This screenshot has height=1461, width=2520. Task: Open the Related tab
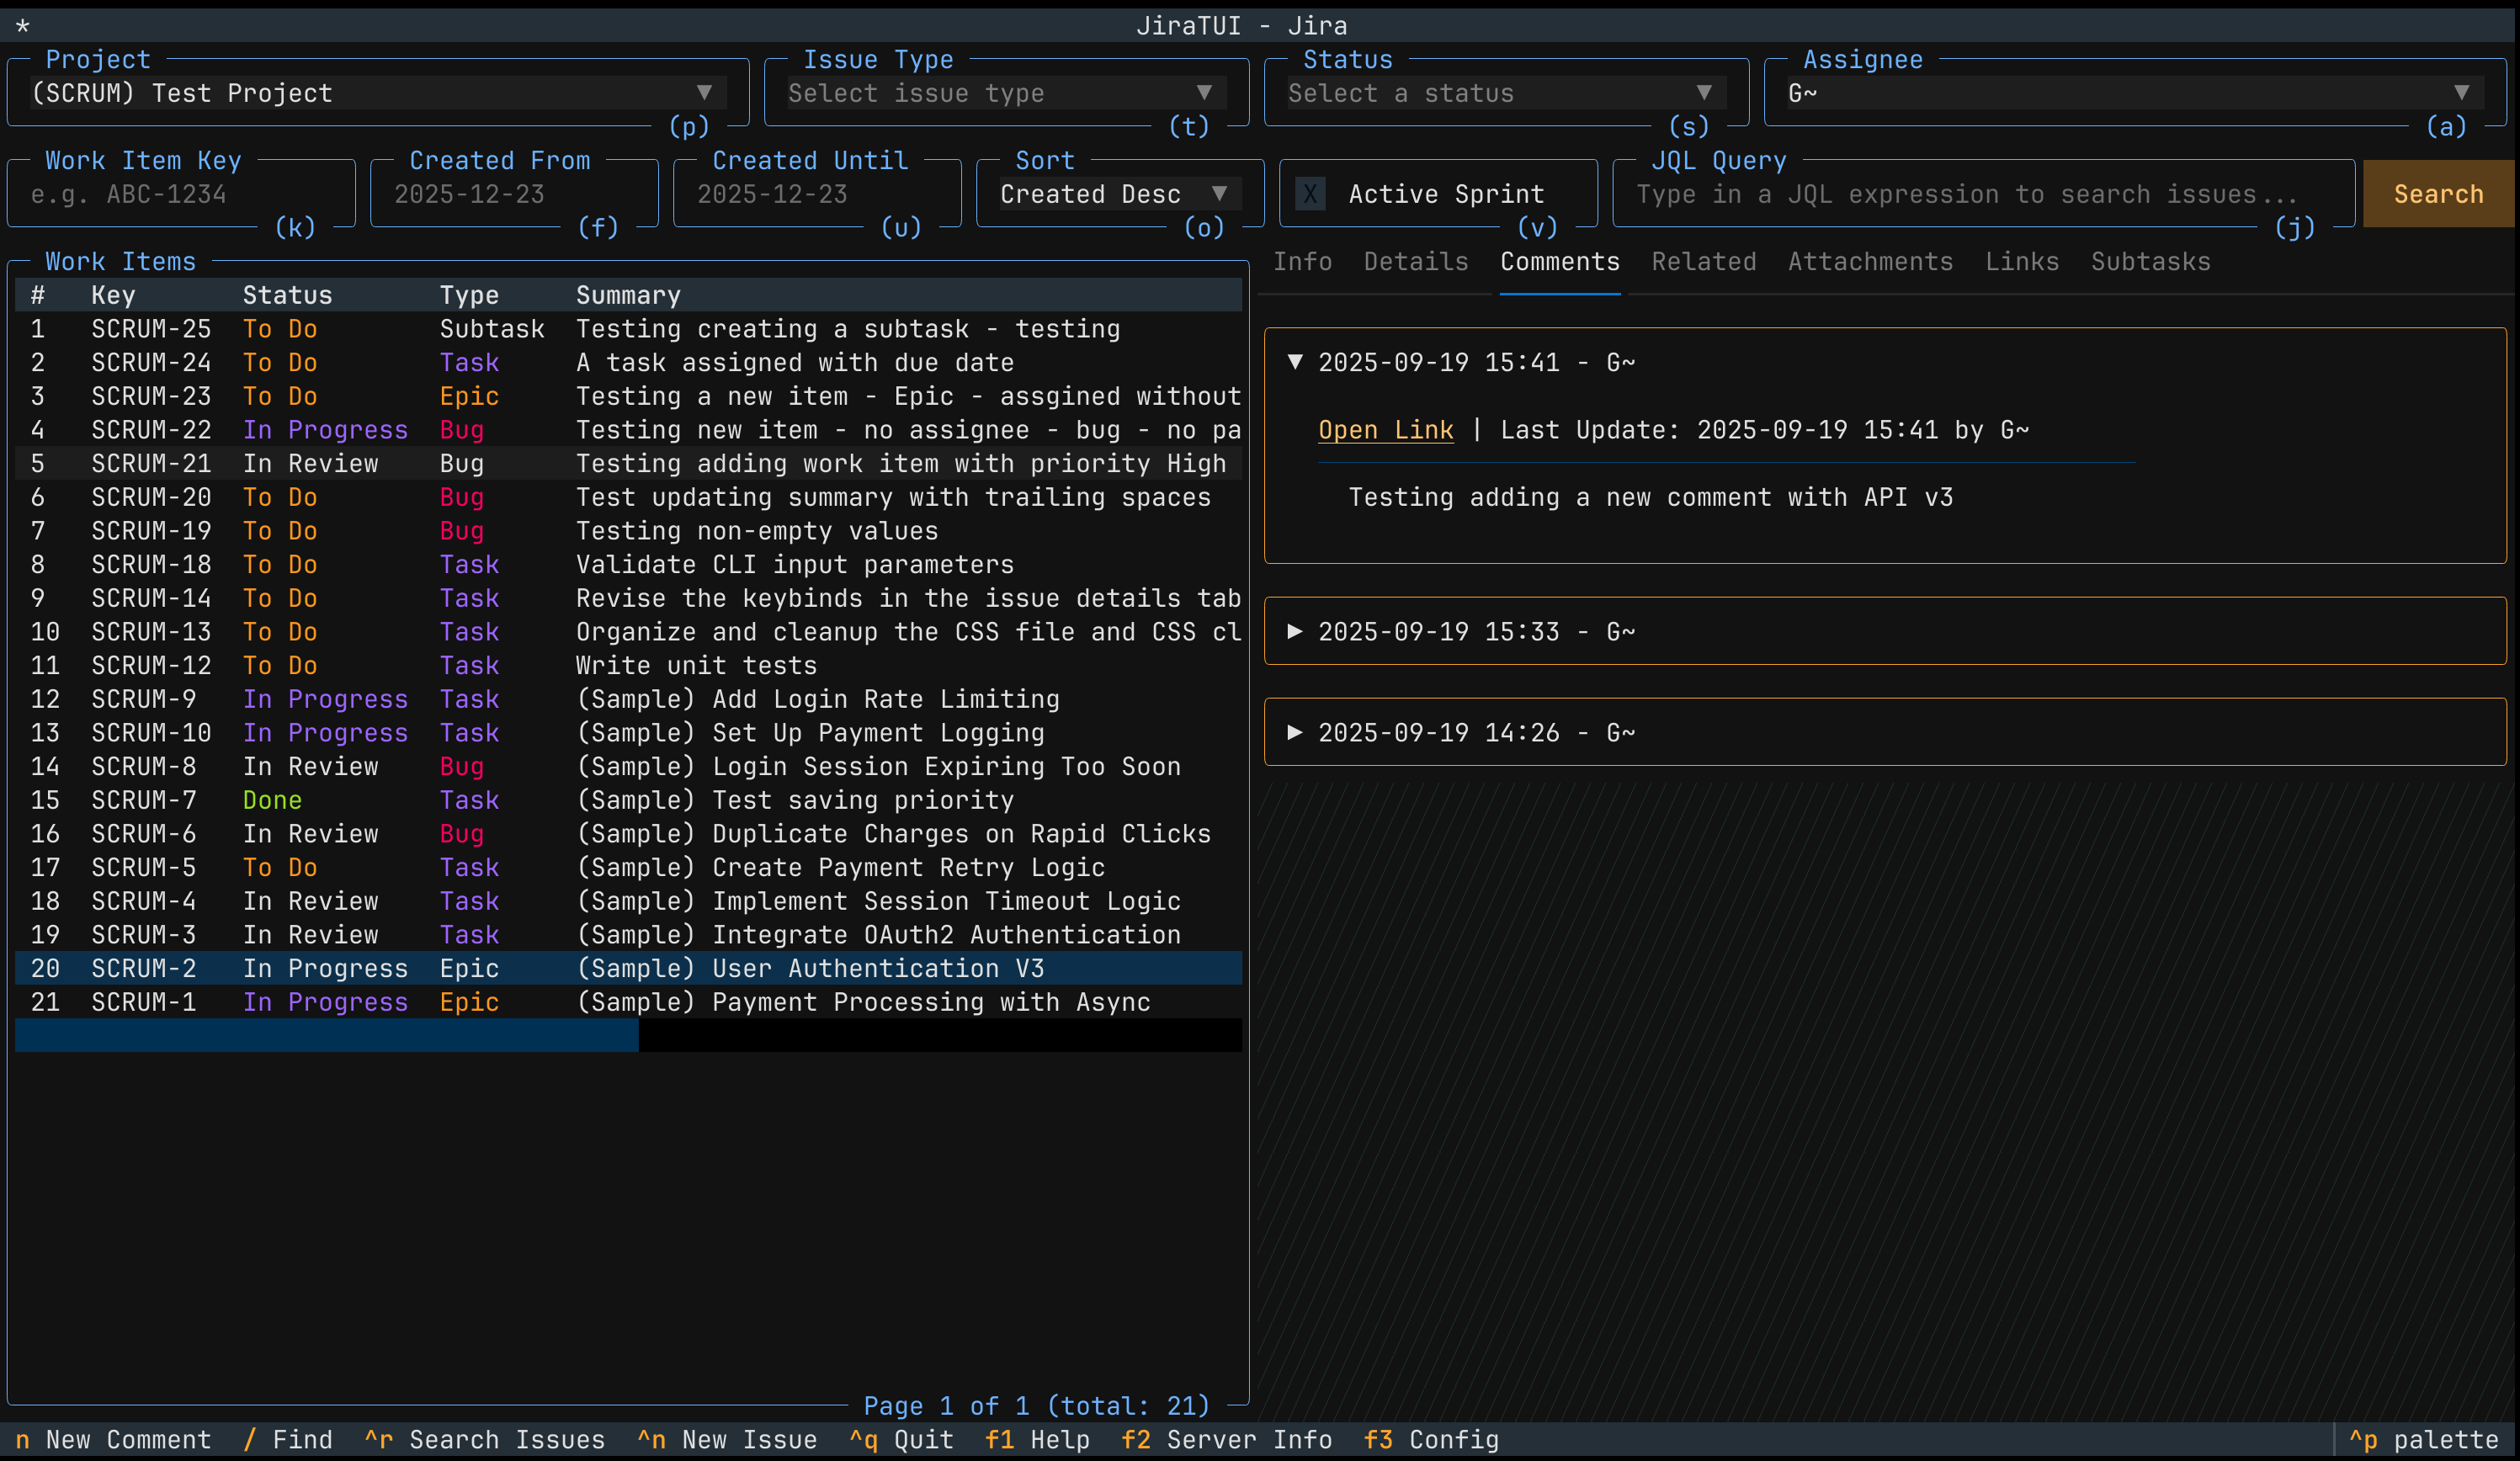(1704, 262)
